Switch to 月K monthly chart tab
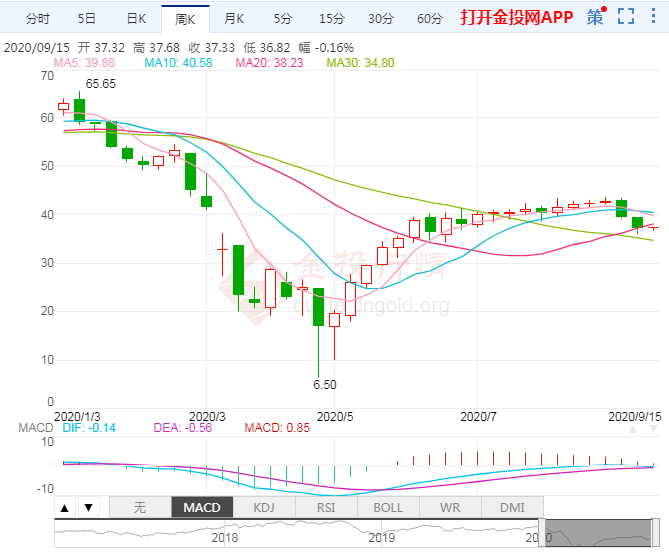This screenshot has height=552, width=669. pos(234,18)
